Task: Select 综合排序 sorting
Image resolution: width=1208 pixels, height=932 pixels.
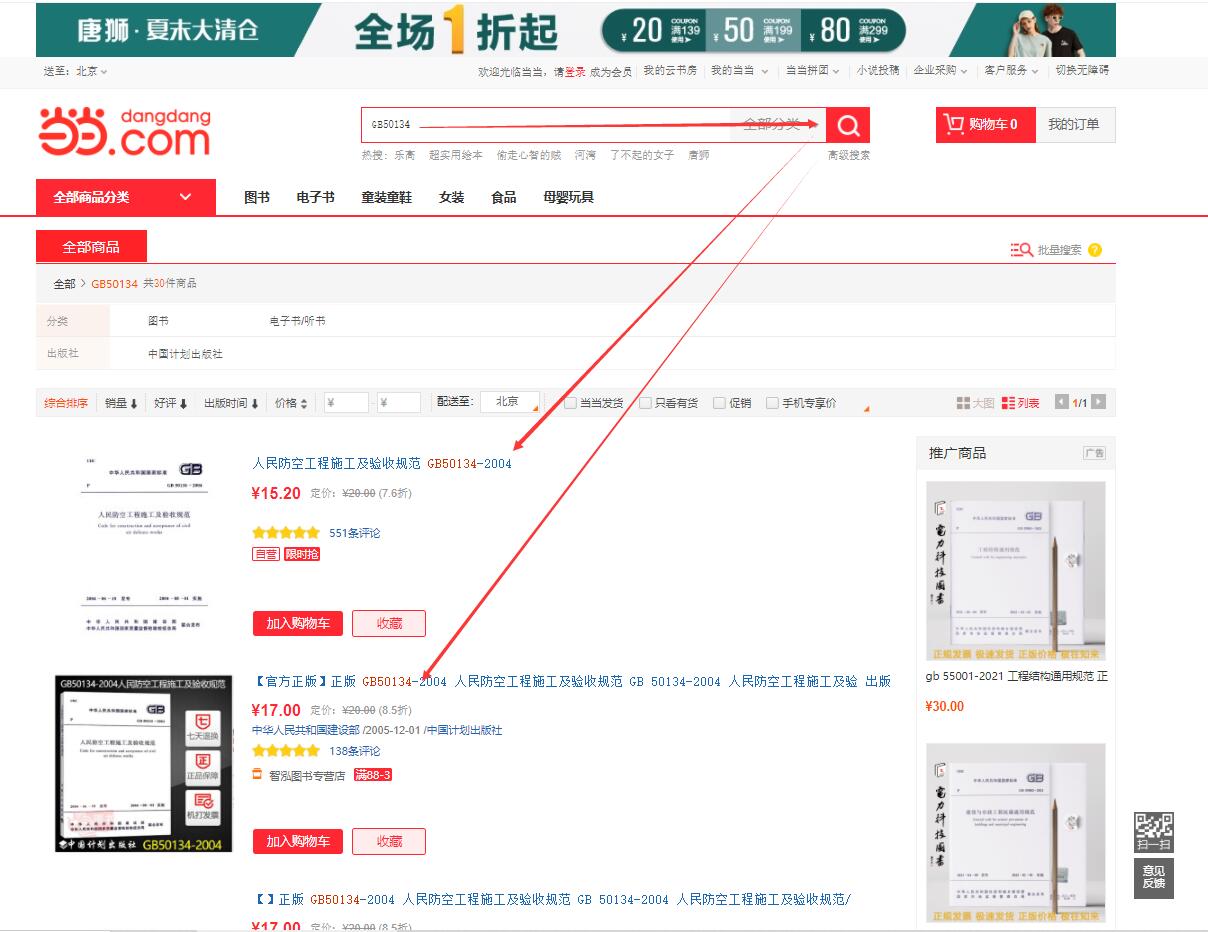Action: pyautogui.click(x=66, y=403)
